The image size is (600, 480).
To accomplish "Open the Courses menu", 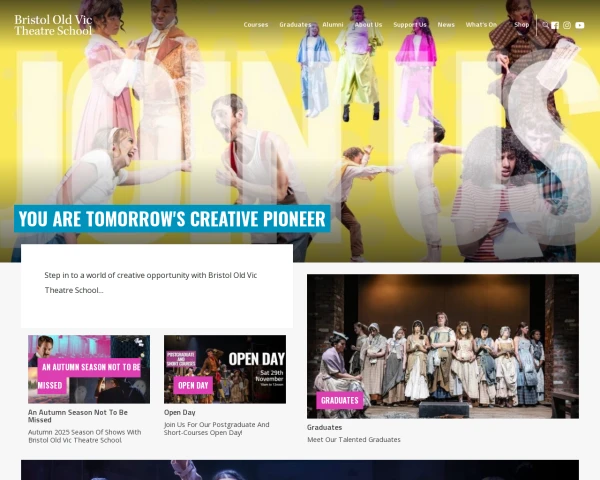I will [x=256, y=24].
